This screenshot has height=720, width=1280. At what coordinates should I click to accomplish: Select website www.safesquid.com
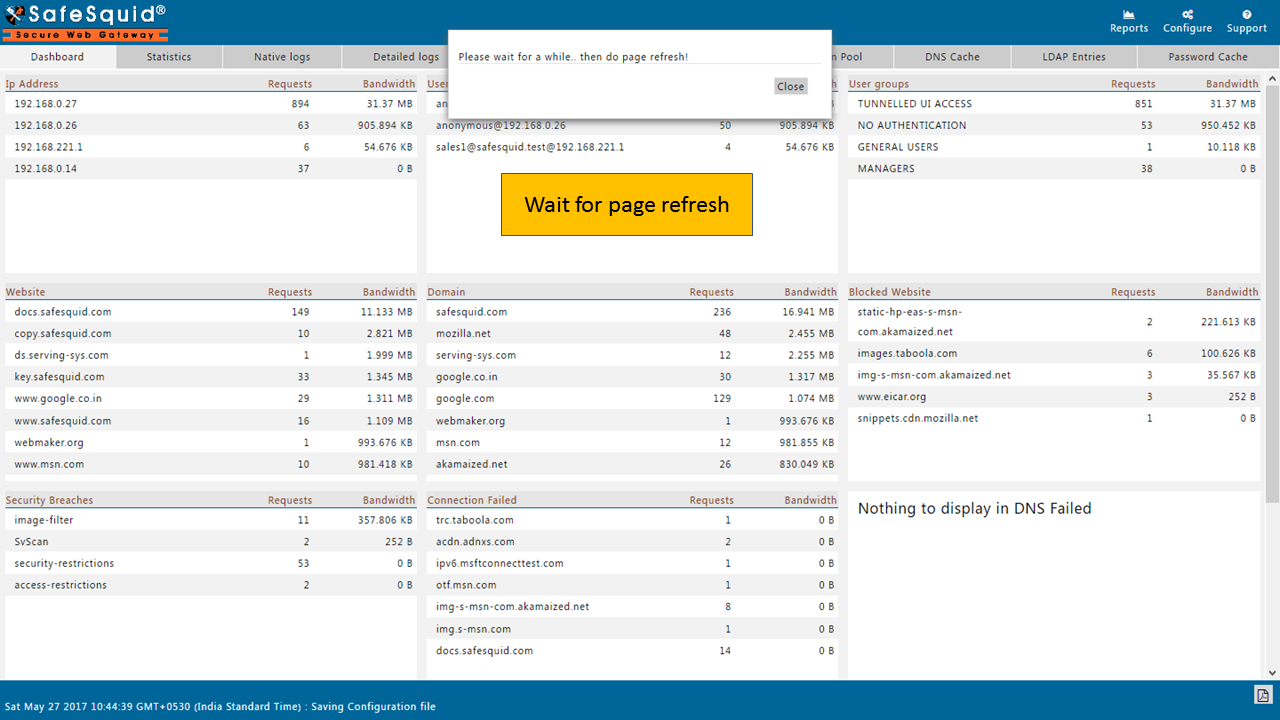(x=211, y=421)
